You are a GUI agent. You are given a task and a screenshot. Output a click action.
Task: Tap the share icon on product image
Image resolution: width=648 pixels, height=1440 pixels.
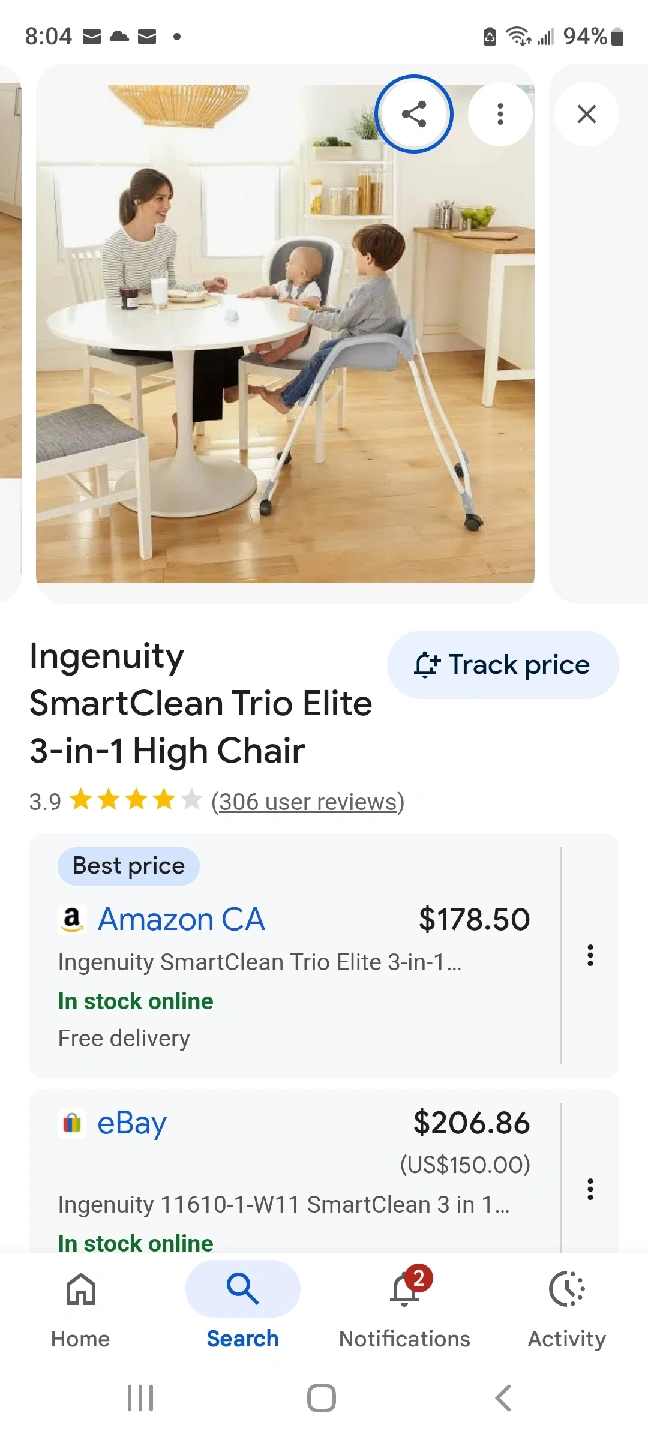(x=414, y=114)
